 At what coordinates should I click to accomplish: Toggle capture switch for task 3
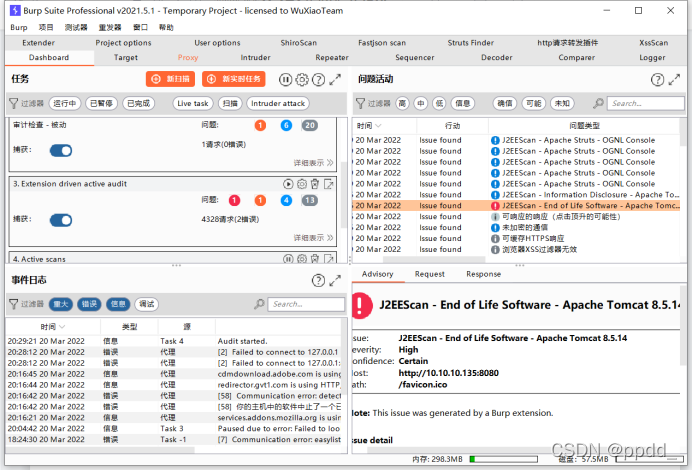click(61, 220)
